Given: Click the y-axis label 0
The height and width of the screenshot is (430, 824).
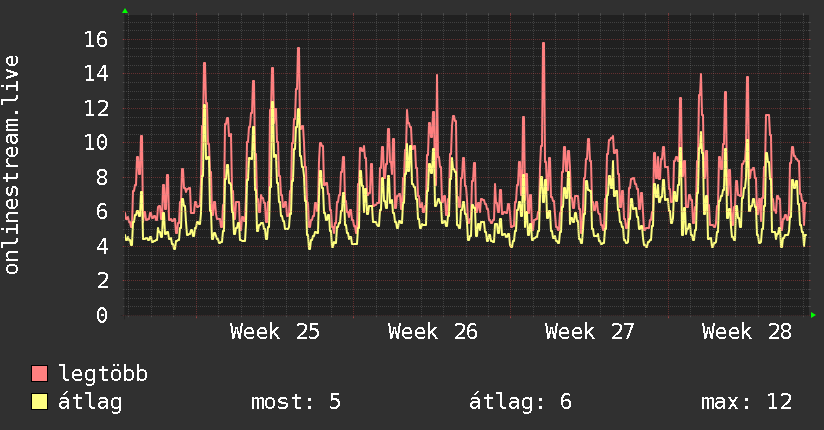Looking at the screenshot, I should click(102, 315).
